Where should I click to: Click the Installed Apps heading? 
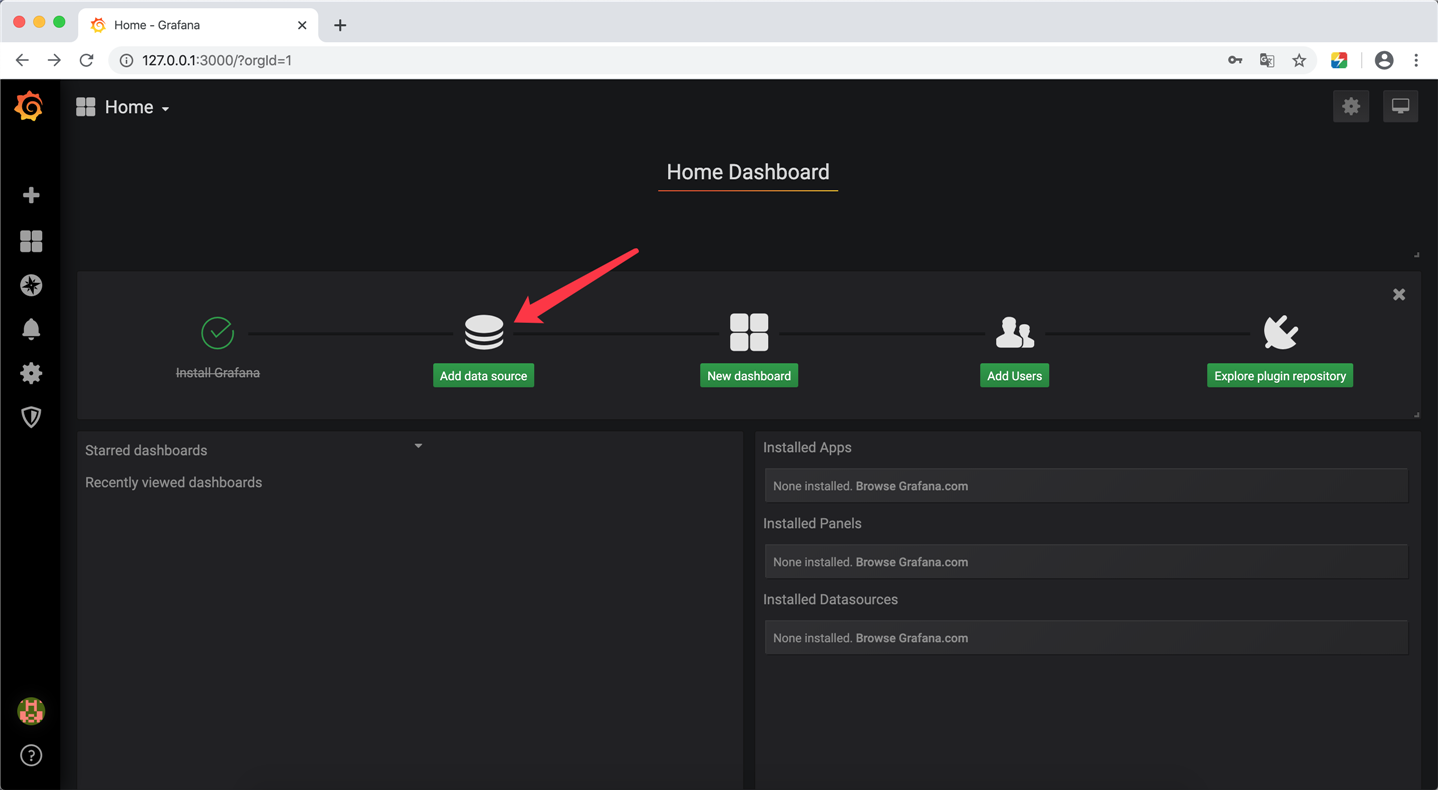coord(807,447)
